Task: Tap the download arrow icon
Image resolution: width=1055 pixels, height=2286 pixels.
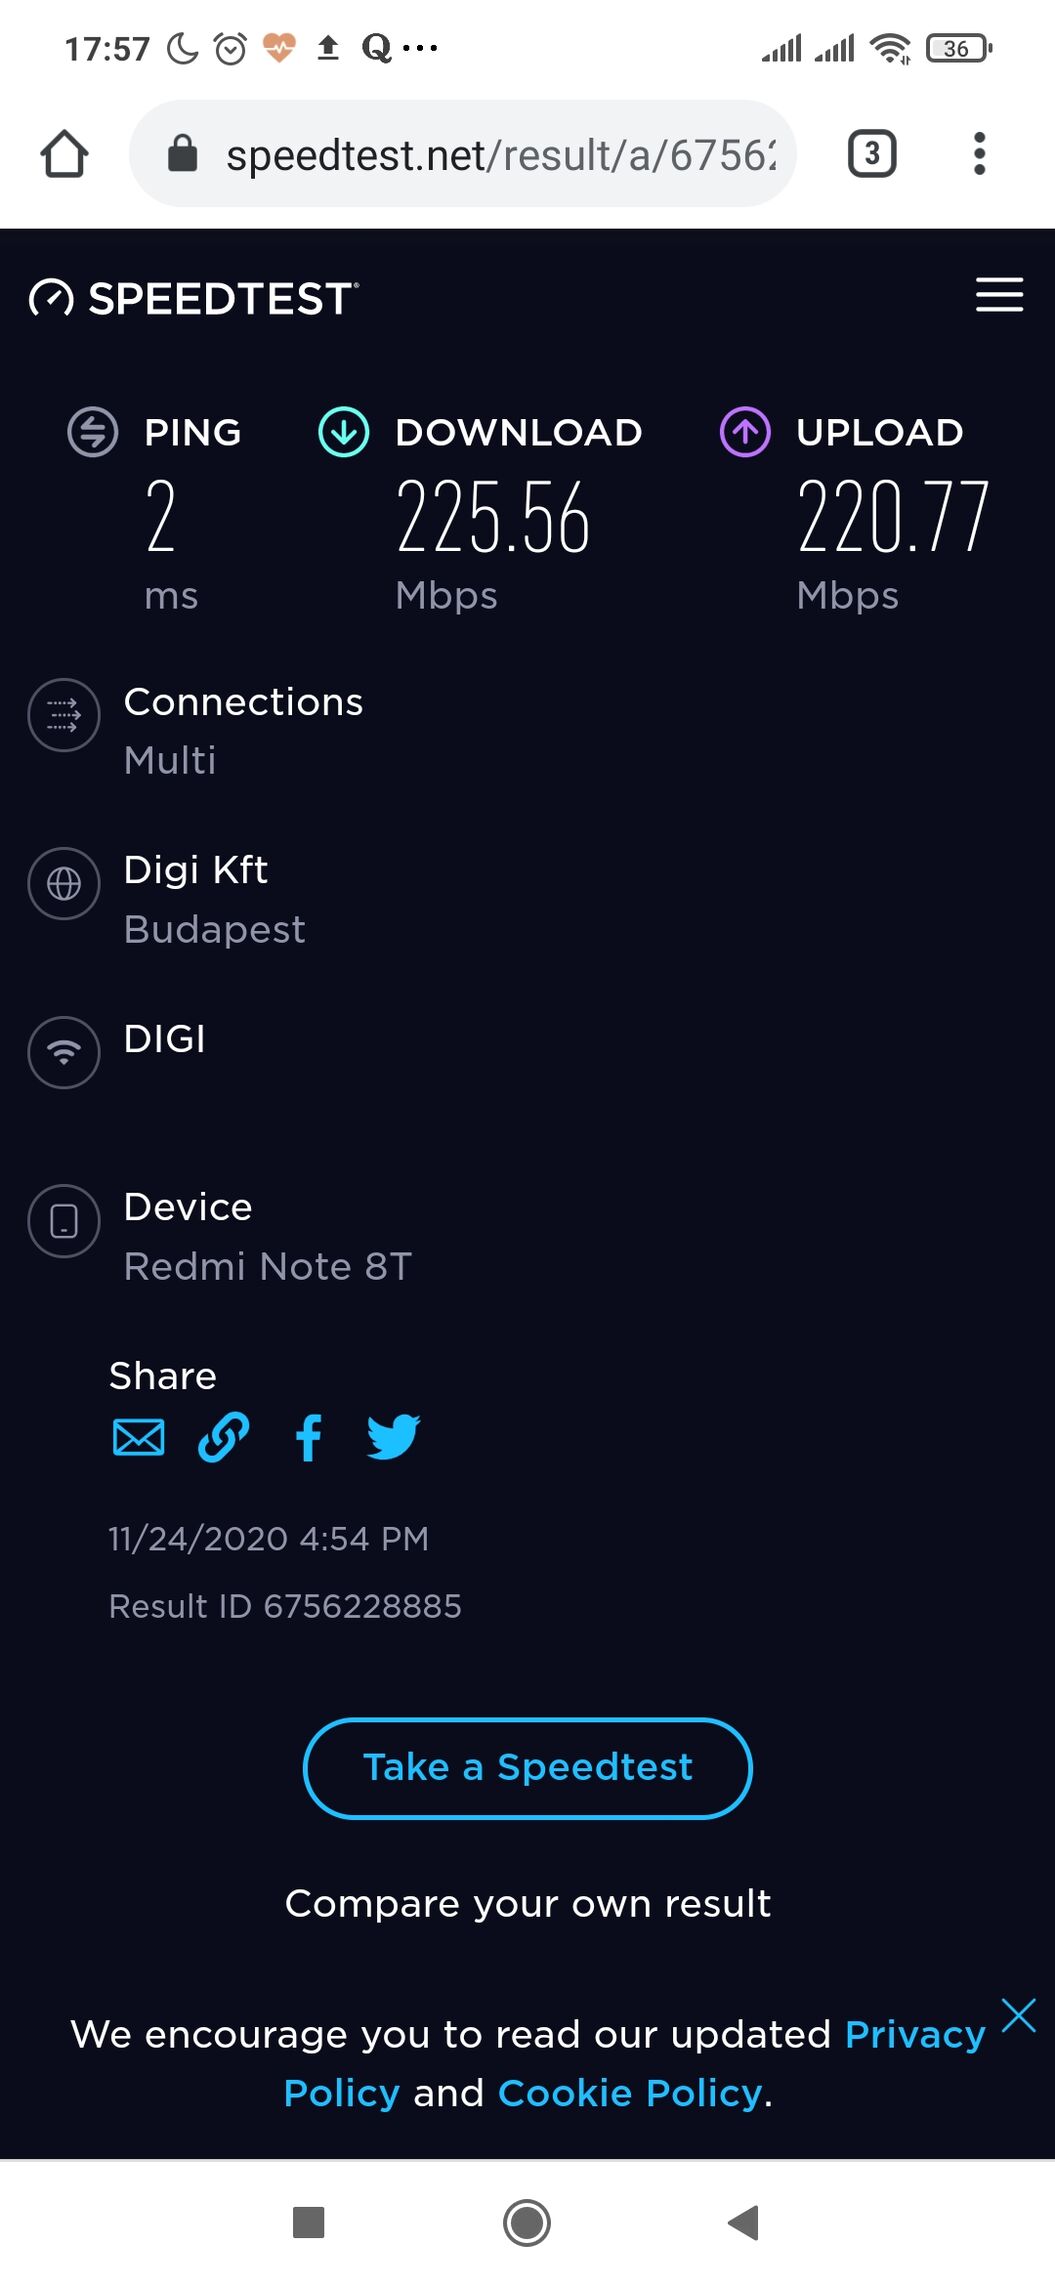Action: [x=344, y=432]
